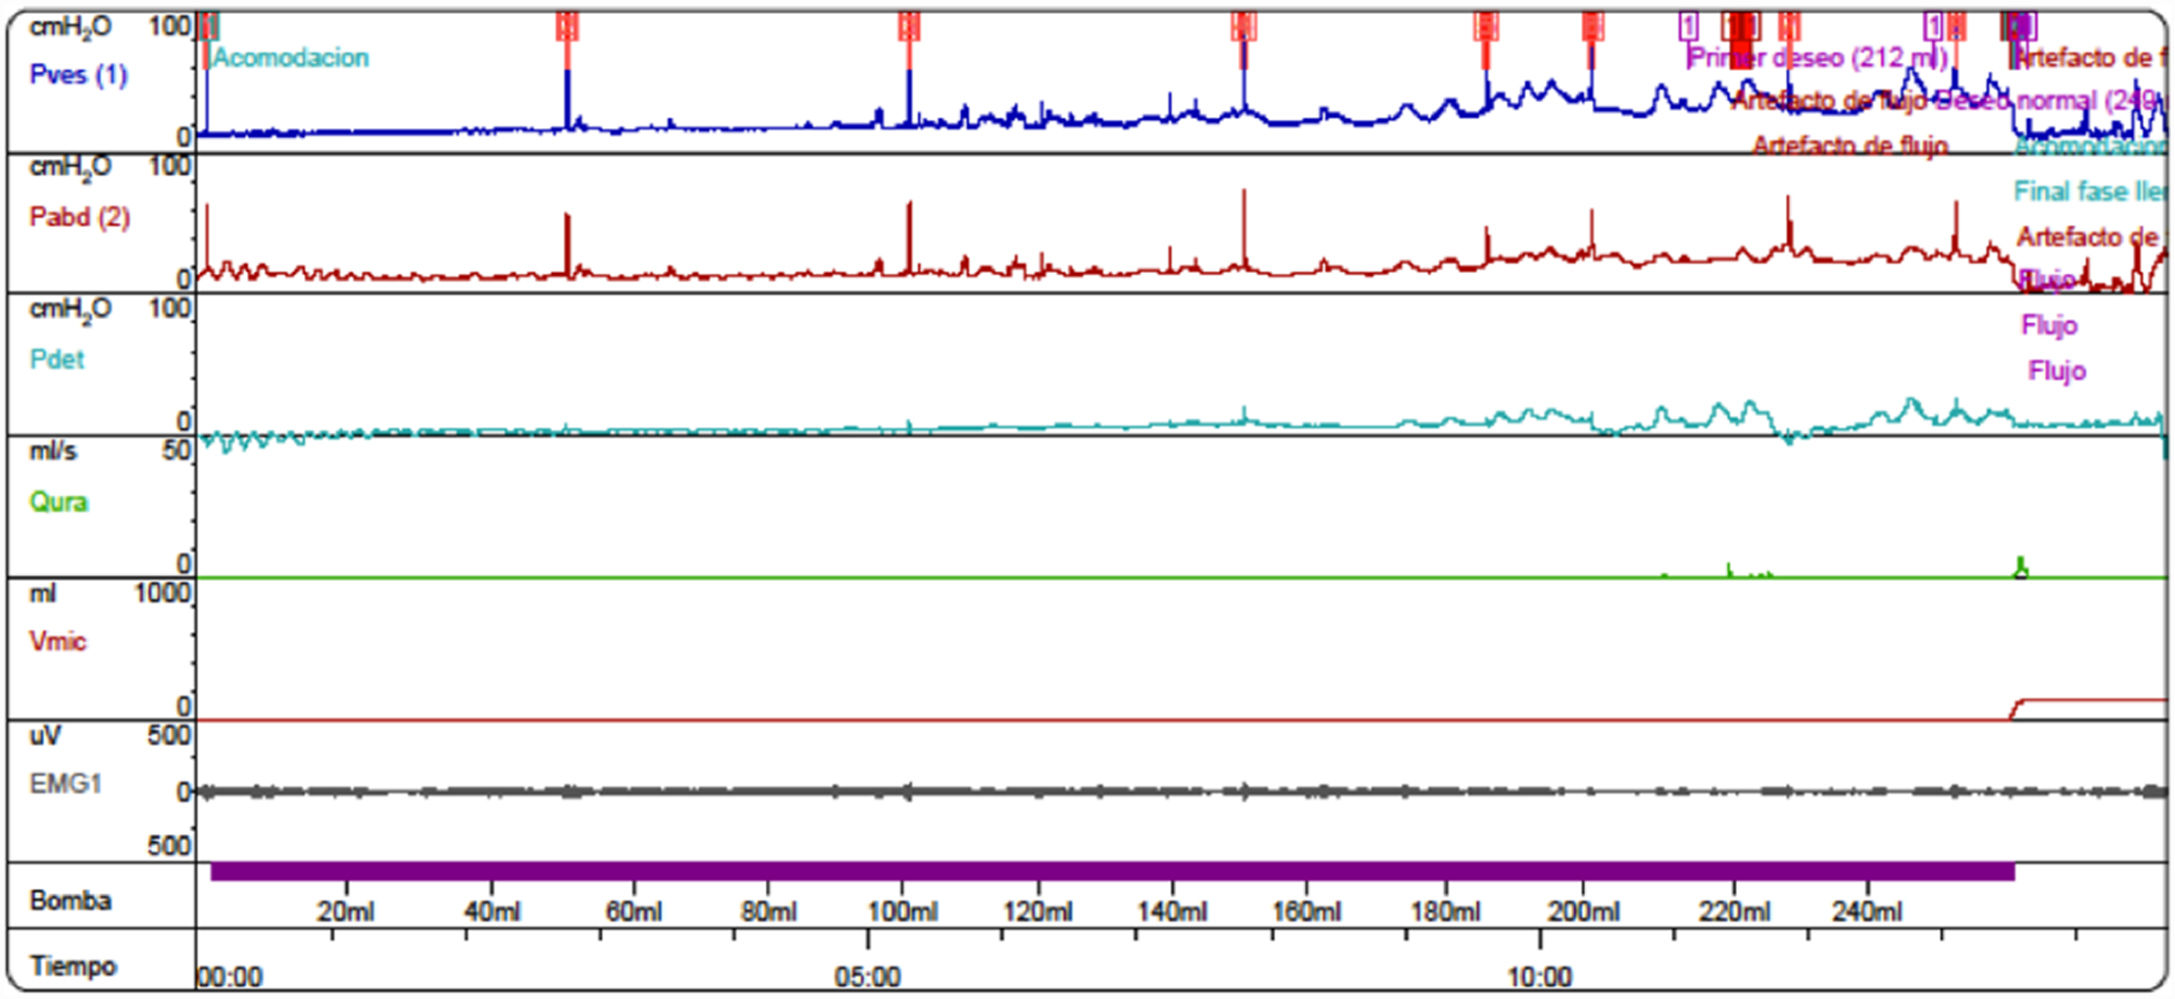2175x999 pixels.
Task: Select the Qura flow channel label
Action: 58,502
